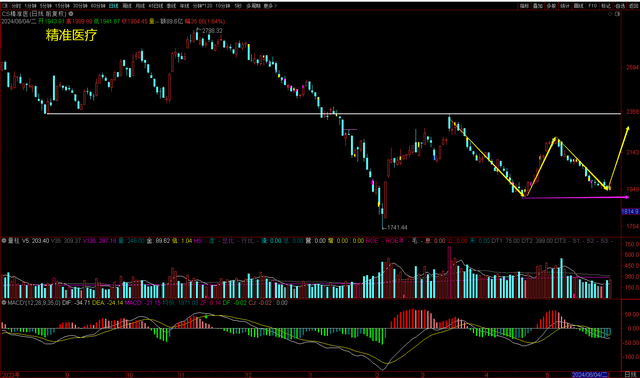The height and width of the screenshot is (378, 640).
Task: Click first button in top-right toolbar group
Action: pos(524,6)
